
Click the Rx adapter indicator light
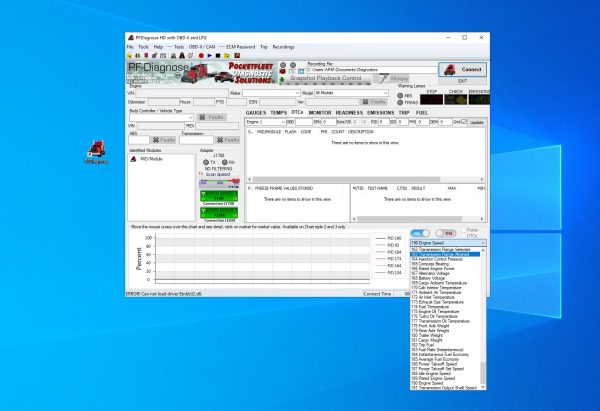pos(225,162)
